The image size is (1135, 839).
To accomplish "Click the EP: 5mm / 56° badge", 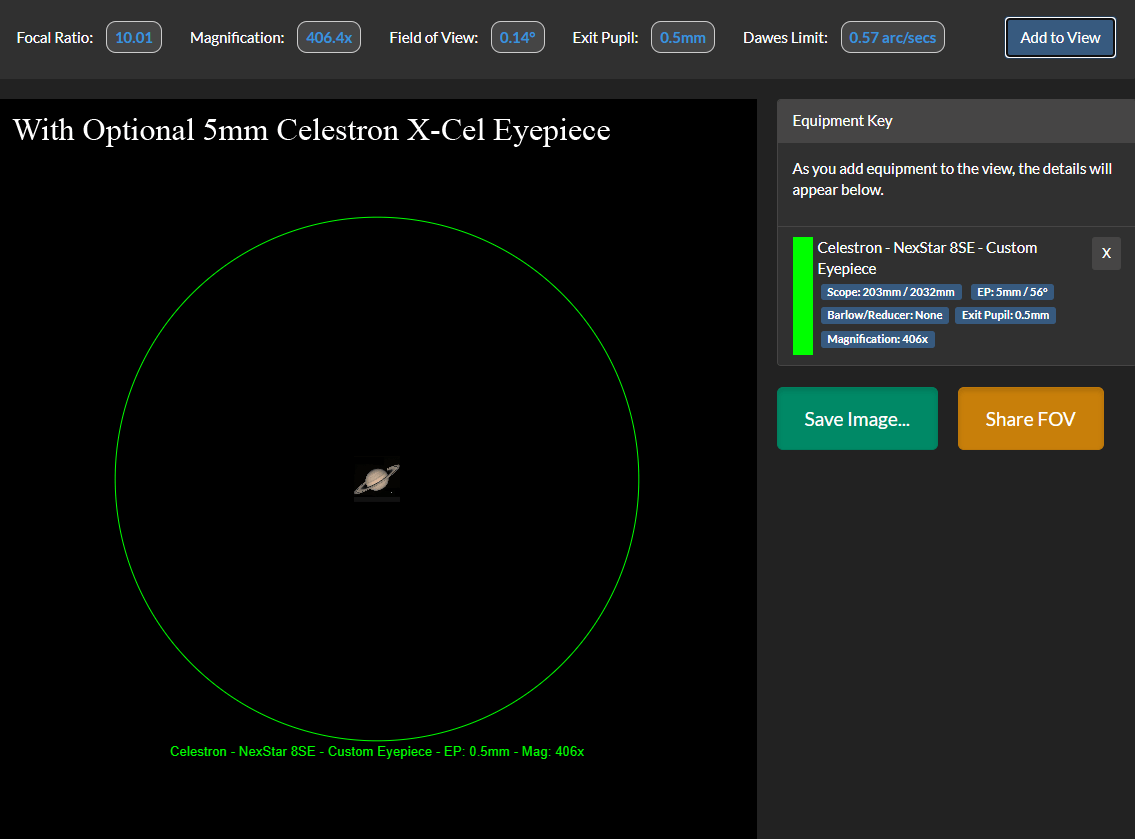I will 1012,292.
